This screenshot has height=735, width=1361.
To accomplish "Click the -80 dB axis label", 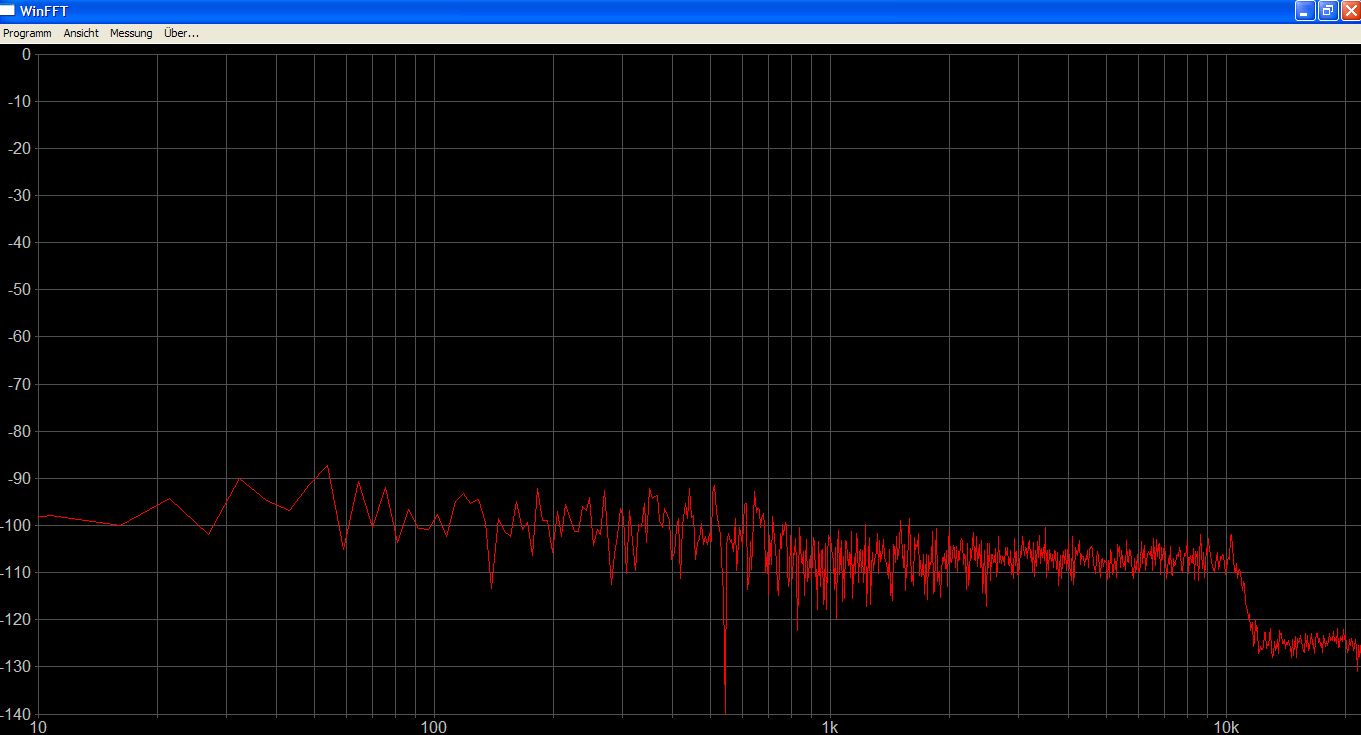I will click(20, 431).
